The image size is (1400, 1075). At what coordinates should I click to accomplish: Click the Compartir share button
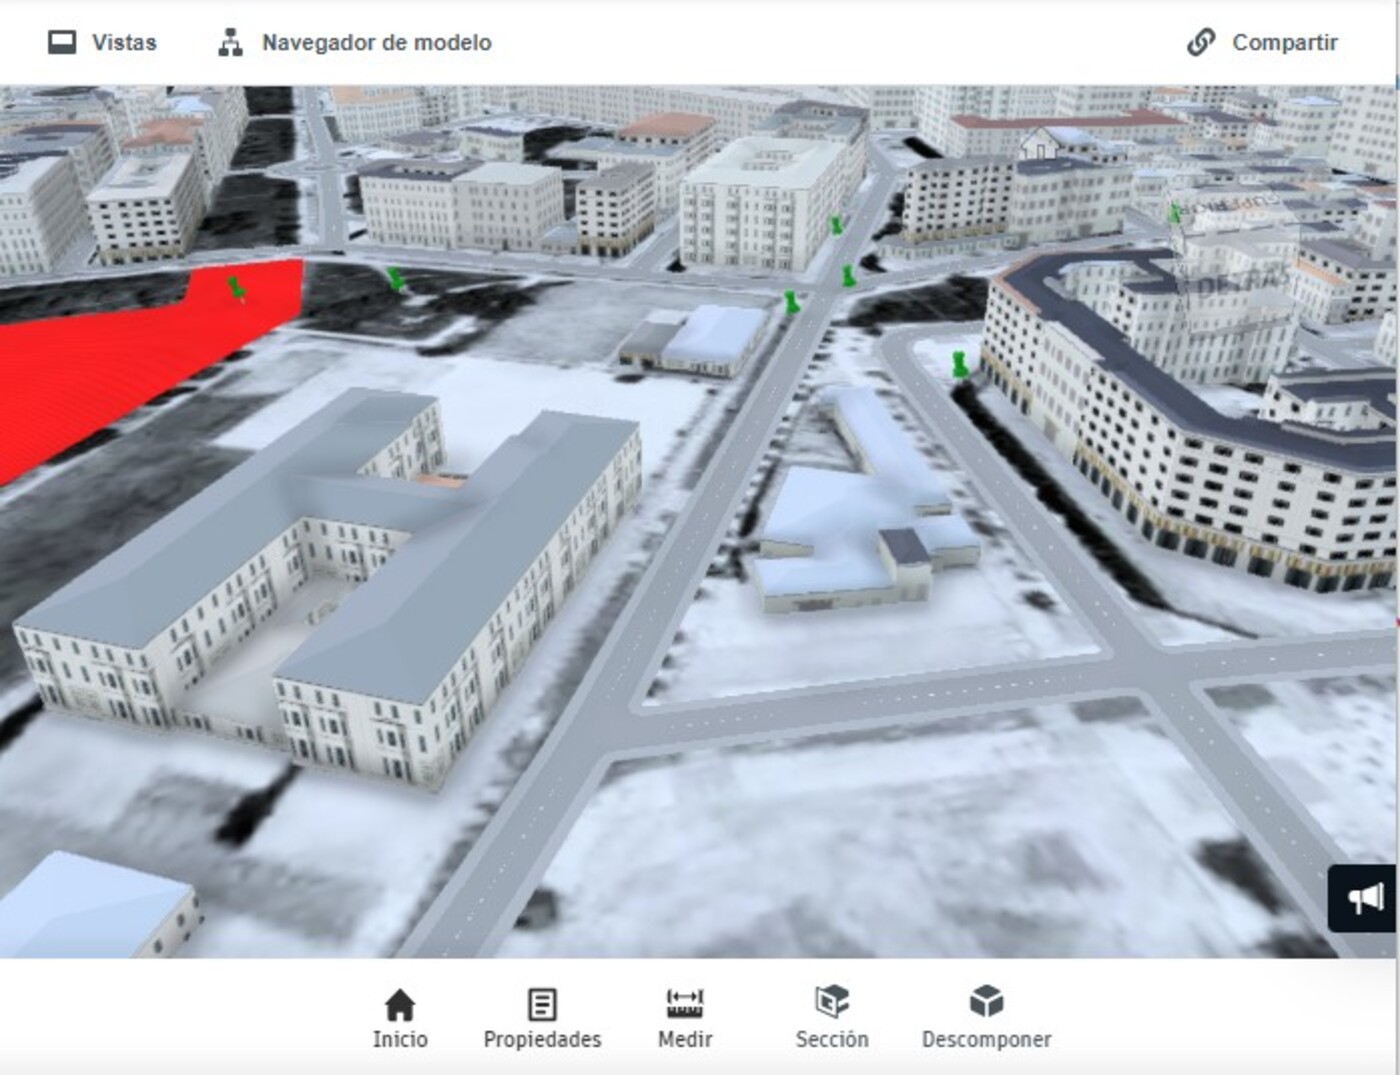[1262, 42]
